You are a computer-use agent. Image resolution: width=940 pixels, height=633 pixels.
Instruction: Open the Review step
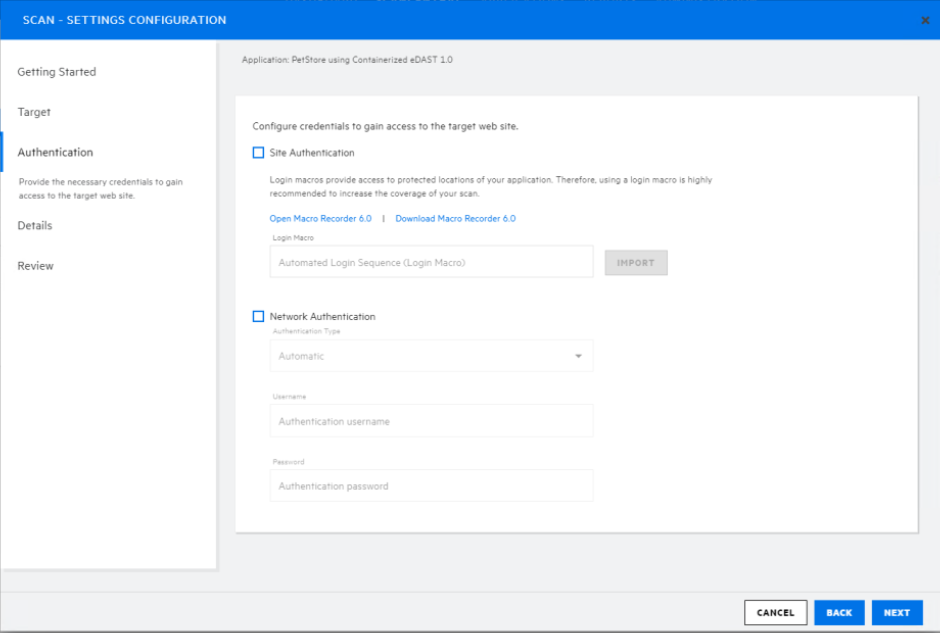pos(35,265)
